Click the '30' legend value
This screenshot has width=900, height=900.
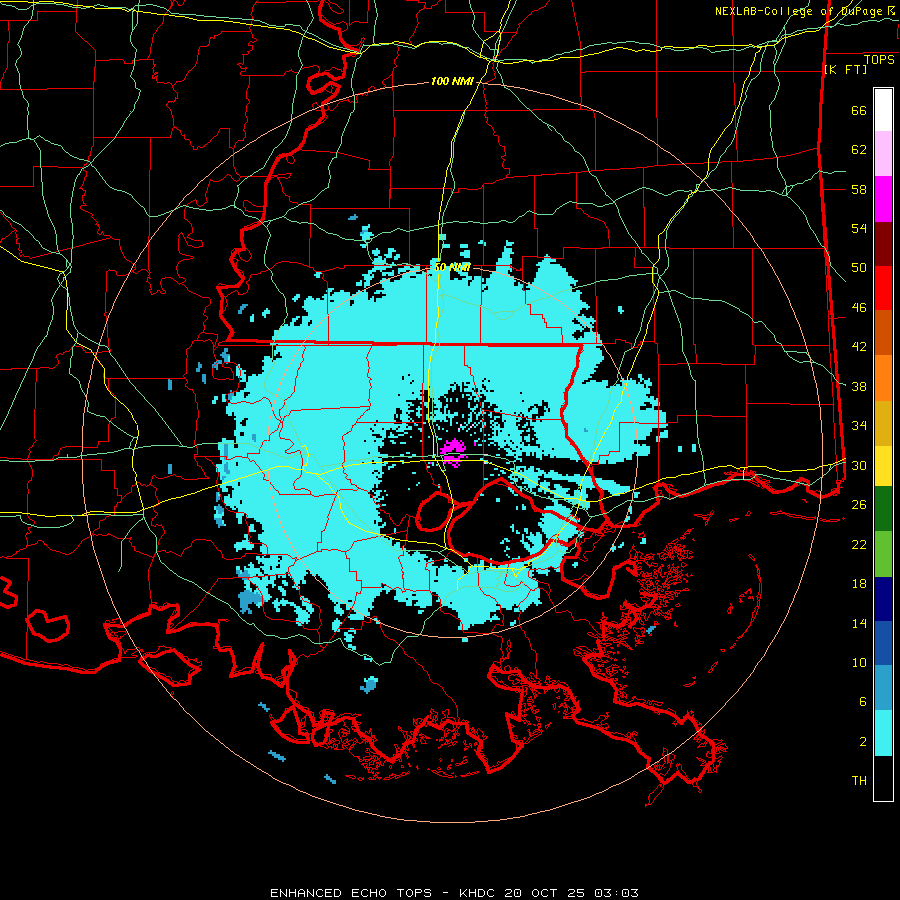(859, 465)
